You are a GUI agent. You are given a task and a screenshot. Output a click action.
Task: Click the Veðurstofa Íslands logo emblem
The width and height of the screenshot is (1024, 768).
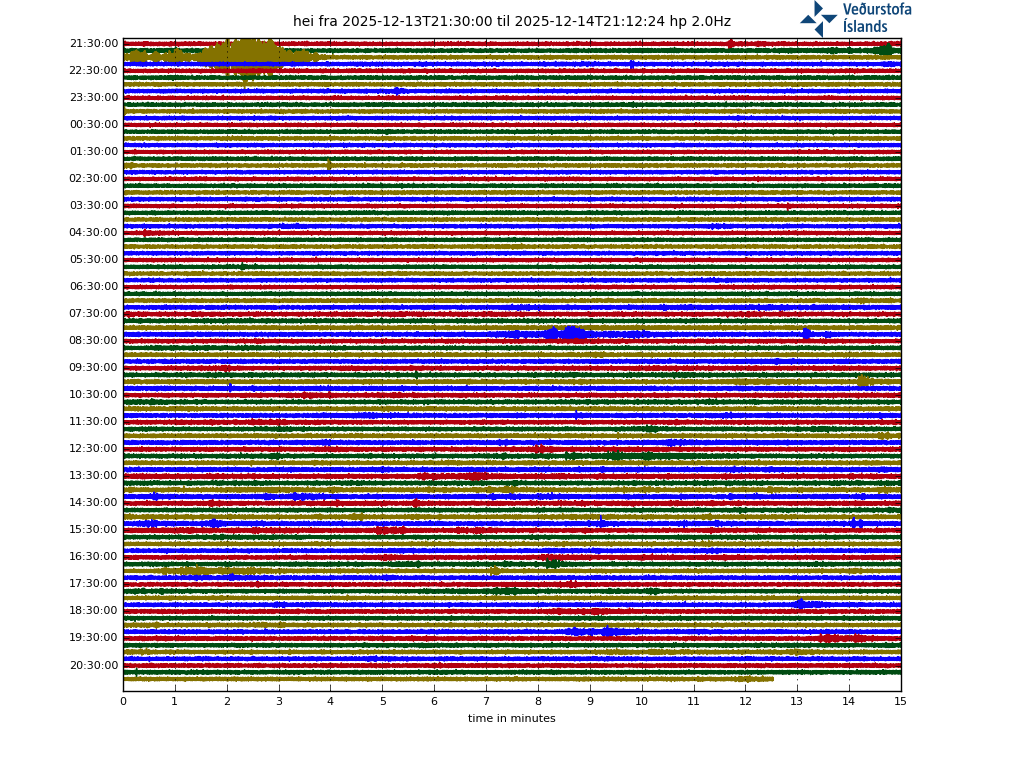(x=818, y=18)
